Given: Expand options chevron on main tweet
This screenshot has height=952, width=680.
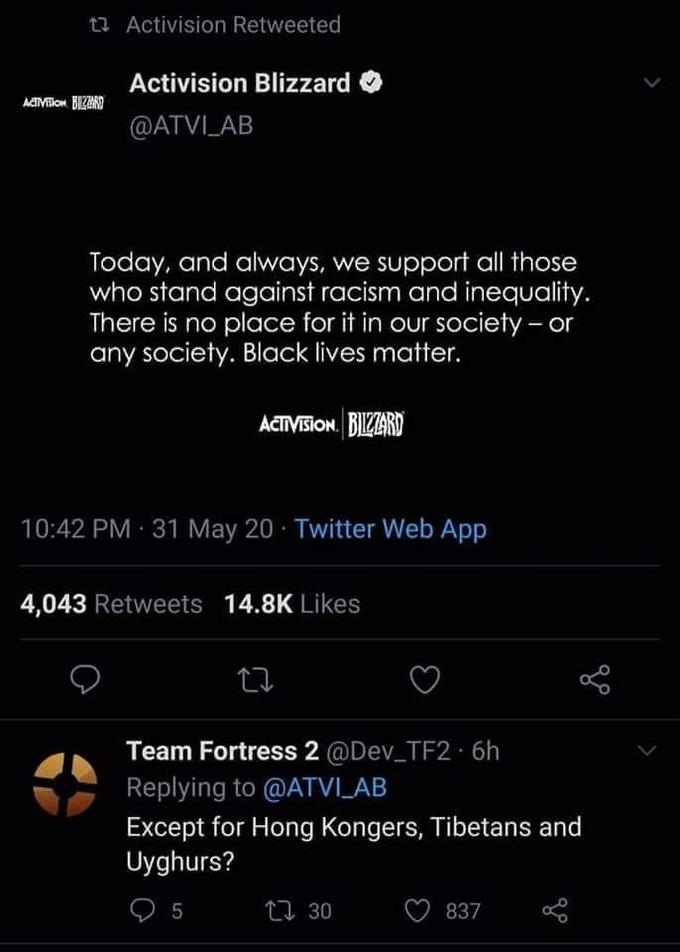Looking at the screenshot, I should (x=651, y=83).
